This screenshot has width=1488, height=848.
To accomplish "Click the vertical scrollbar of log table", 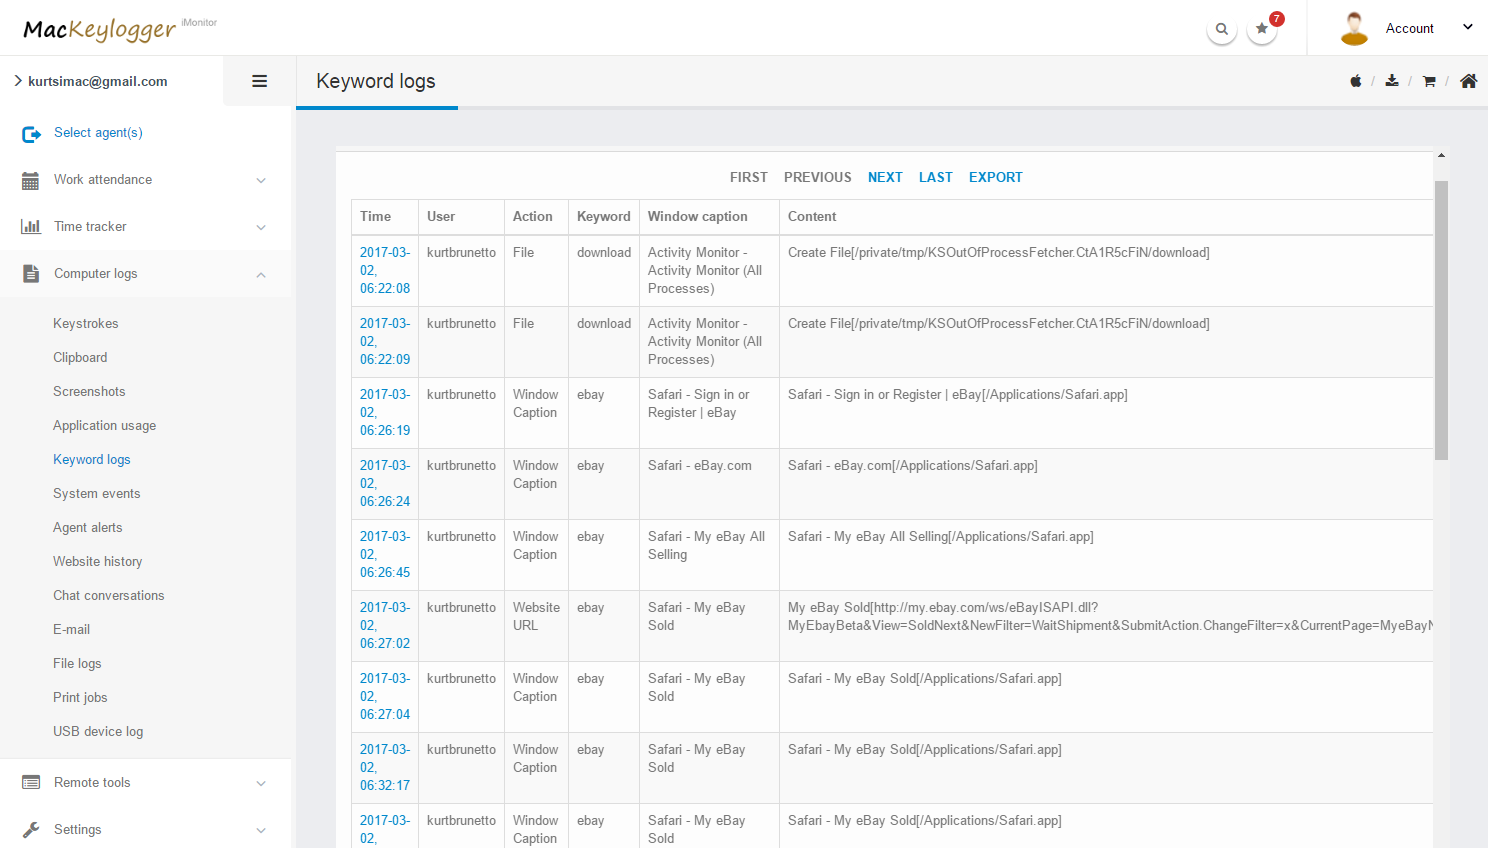I will point(1441,320).
